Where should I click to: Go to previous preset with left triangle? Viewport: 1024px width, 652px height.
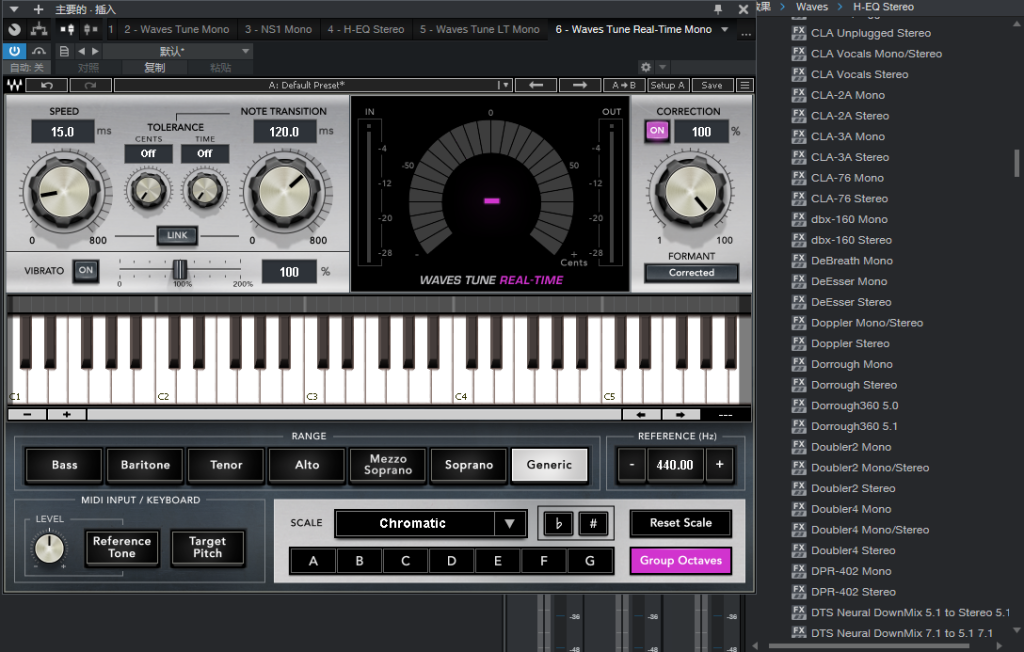pos(81,51)
